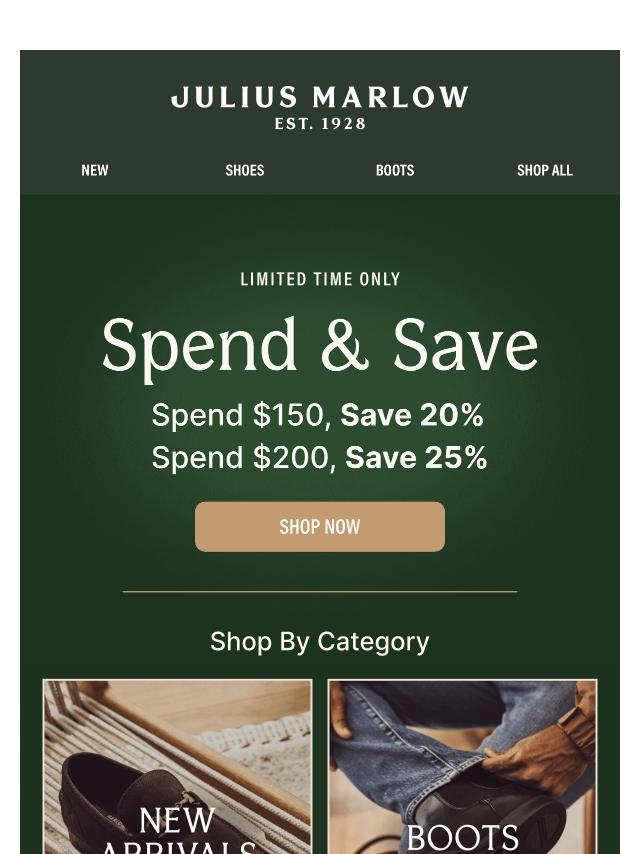
Task: Click the LIMITED TIME ONLY text
Action: point(320,279)
